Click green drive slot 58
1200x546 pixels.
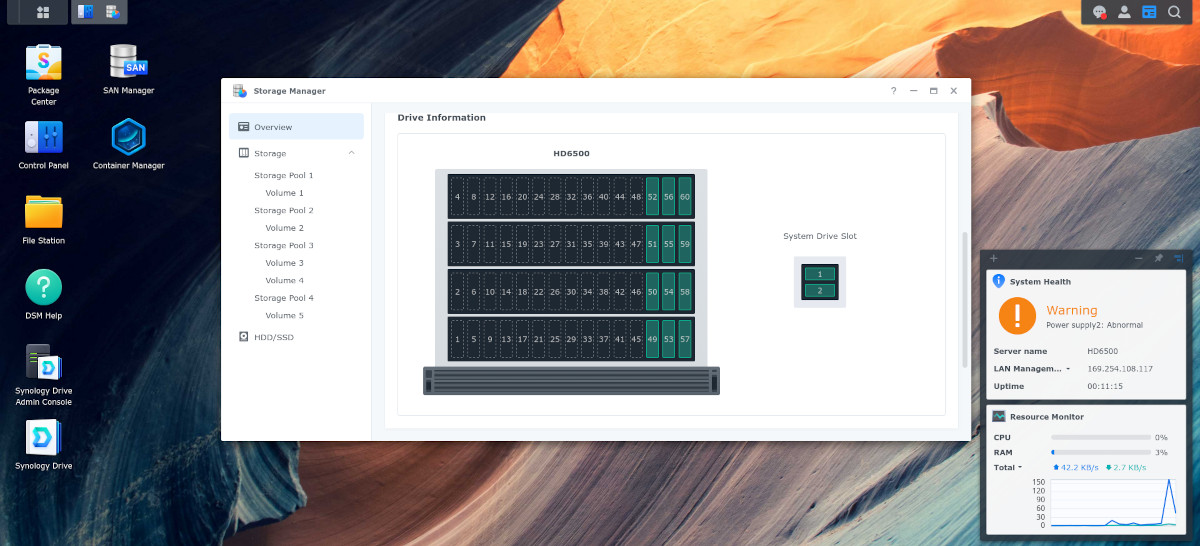click(685, 291)
